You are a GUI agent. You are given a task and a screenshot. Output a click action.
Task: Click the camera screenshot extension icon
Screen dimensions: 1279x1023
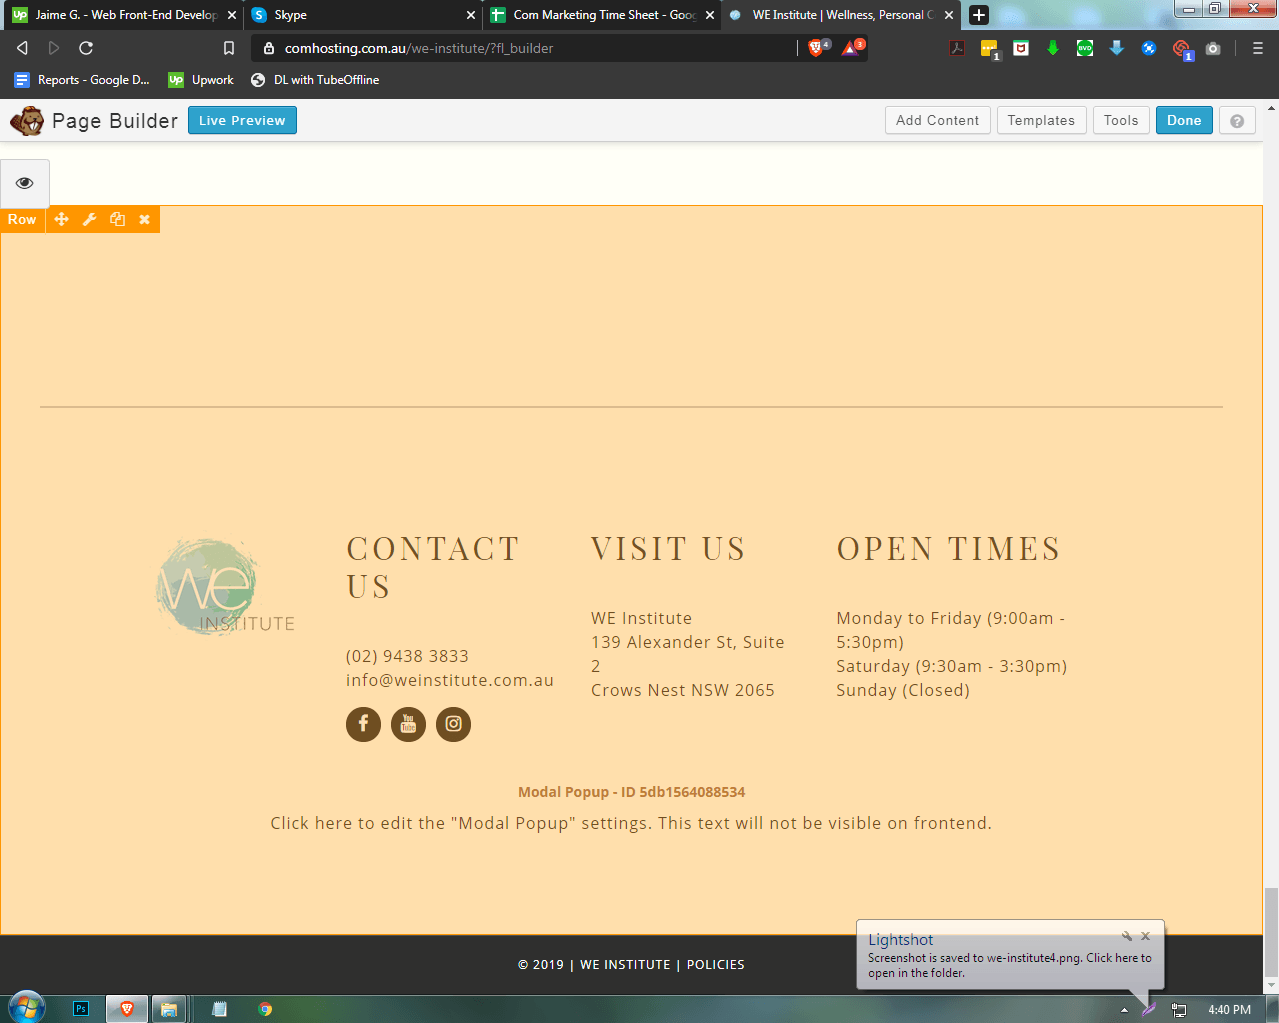tap(1213, 48)
